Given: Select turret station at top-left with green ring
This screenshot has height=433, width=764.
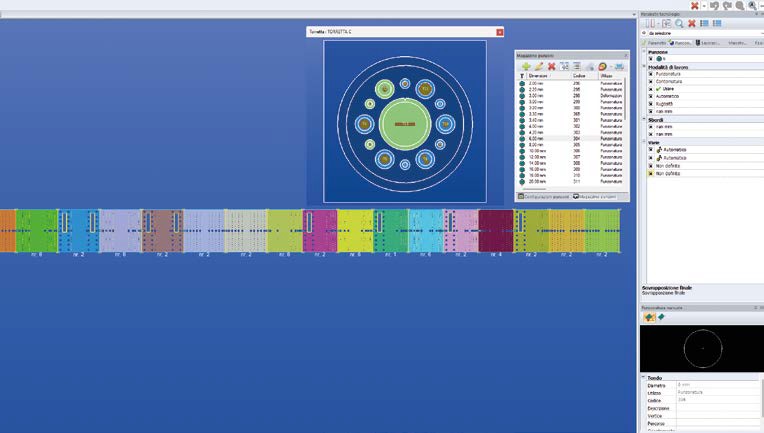Looking at the screenshot, I should [384, 89].
